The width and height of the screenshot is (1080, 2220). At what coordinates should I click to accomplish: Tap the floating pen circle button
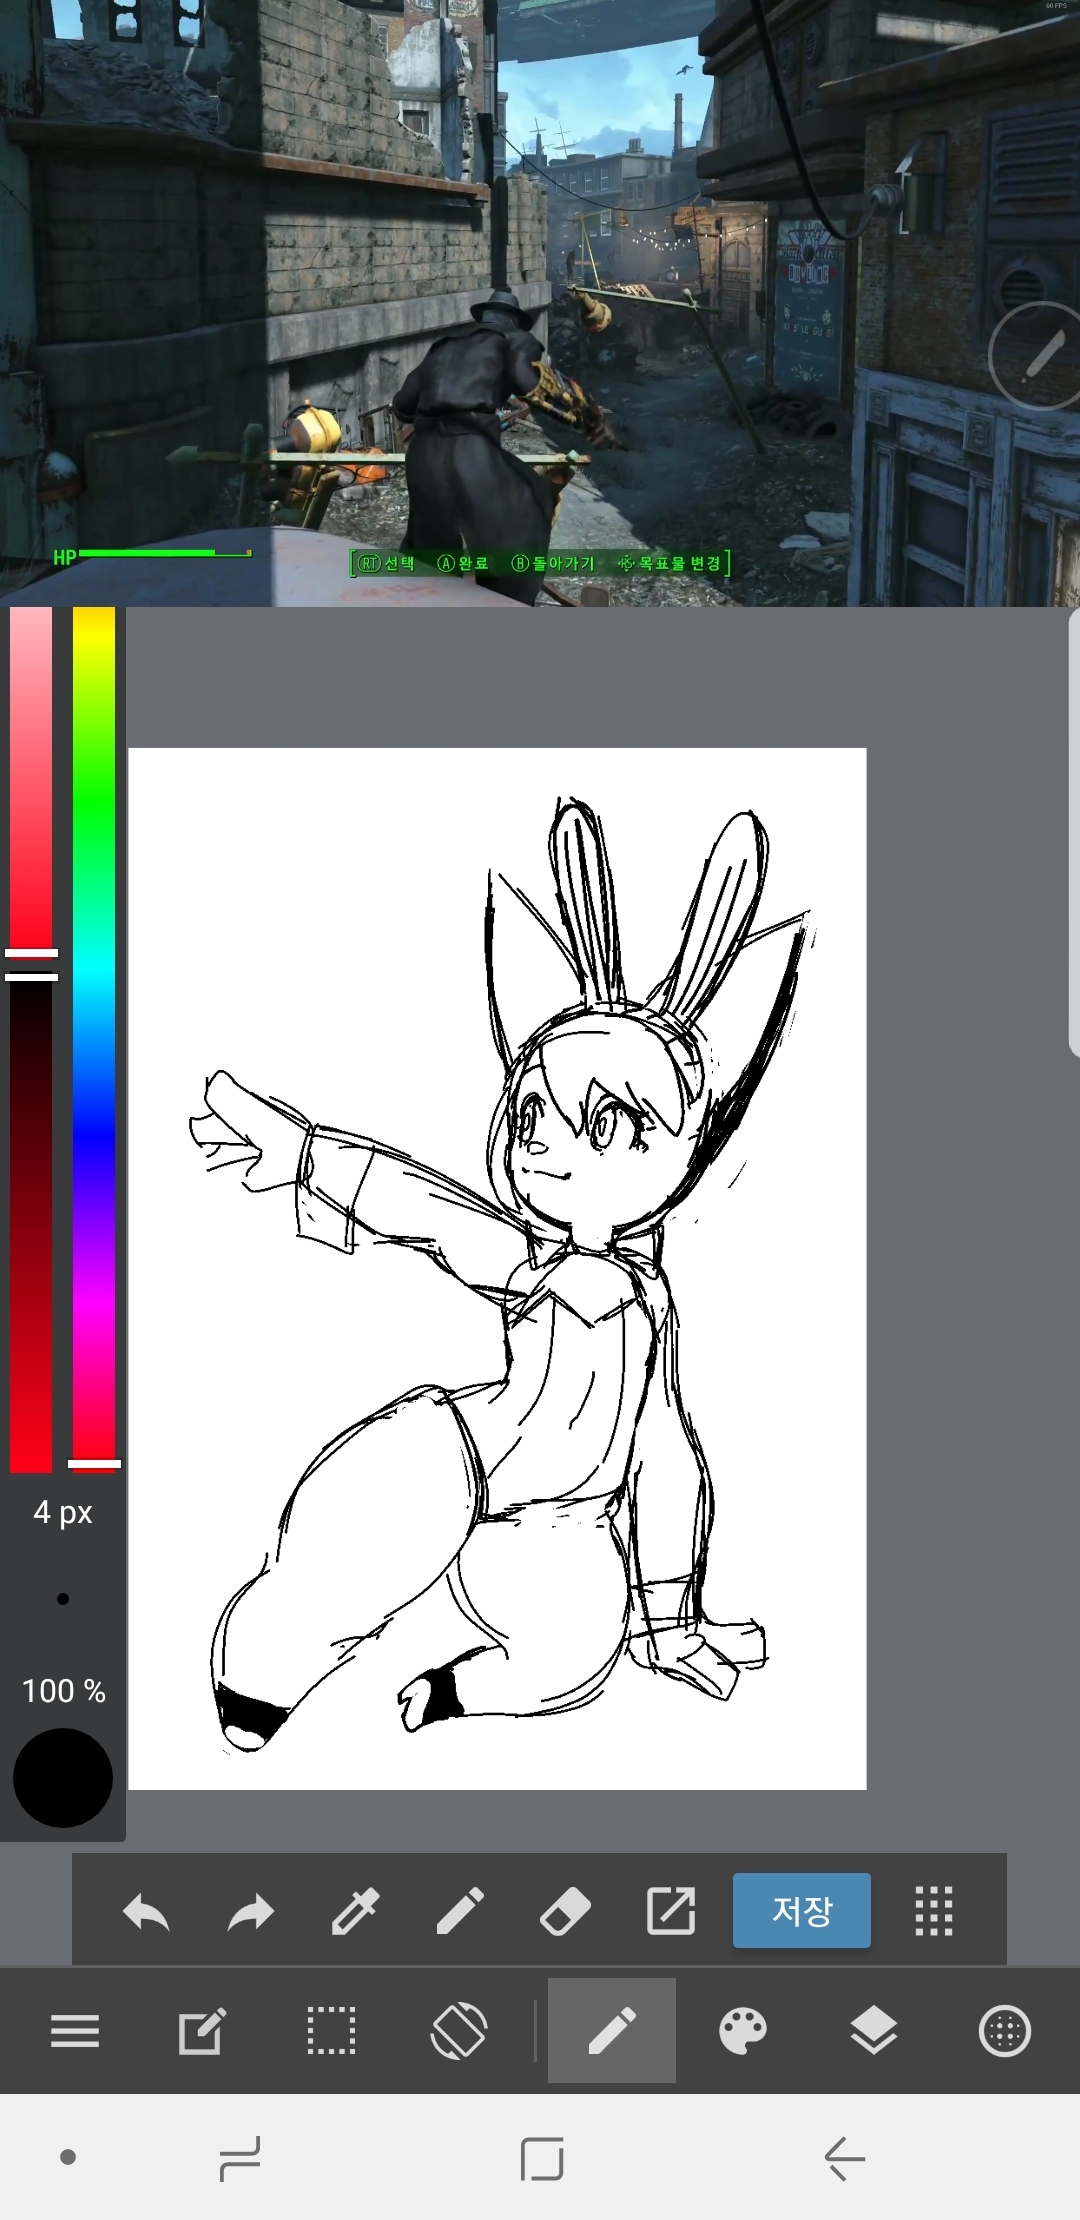click(x=1037, y=356)
